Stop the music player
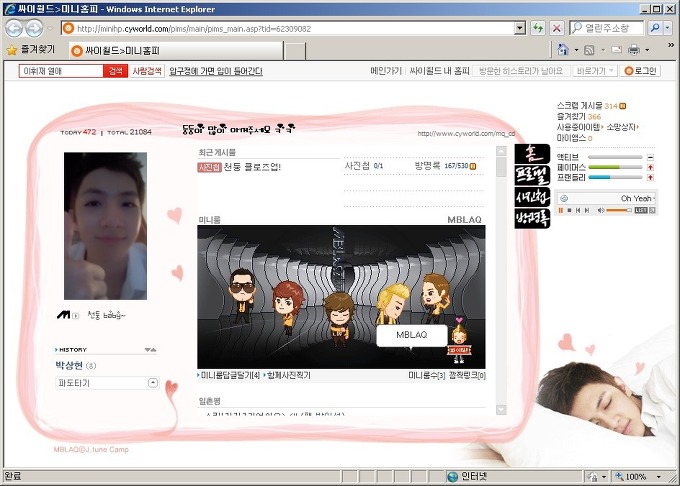Viewport: 680px width, 486px height. click(569, 210)
